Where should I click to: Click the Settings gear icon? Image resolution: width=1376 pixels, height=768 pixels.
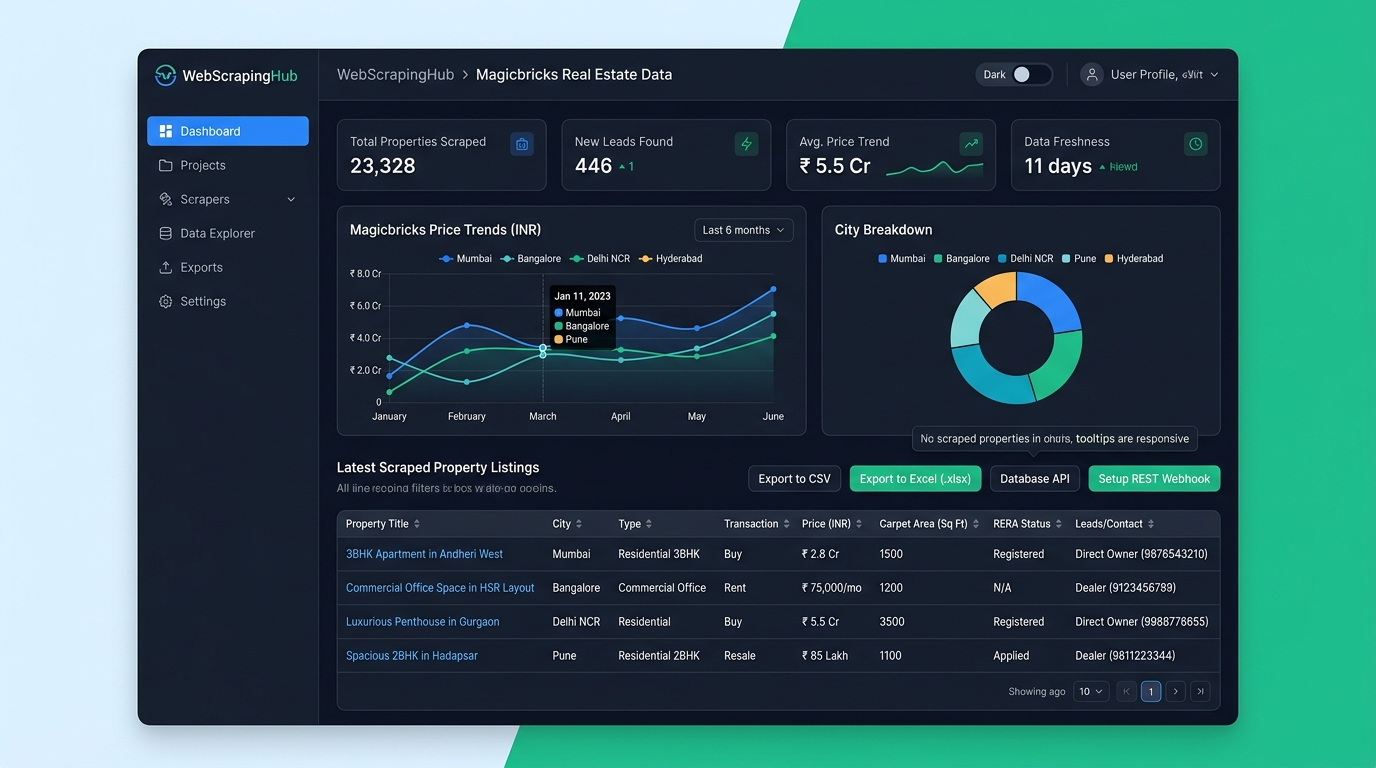pos(166,301)
